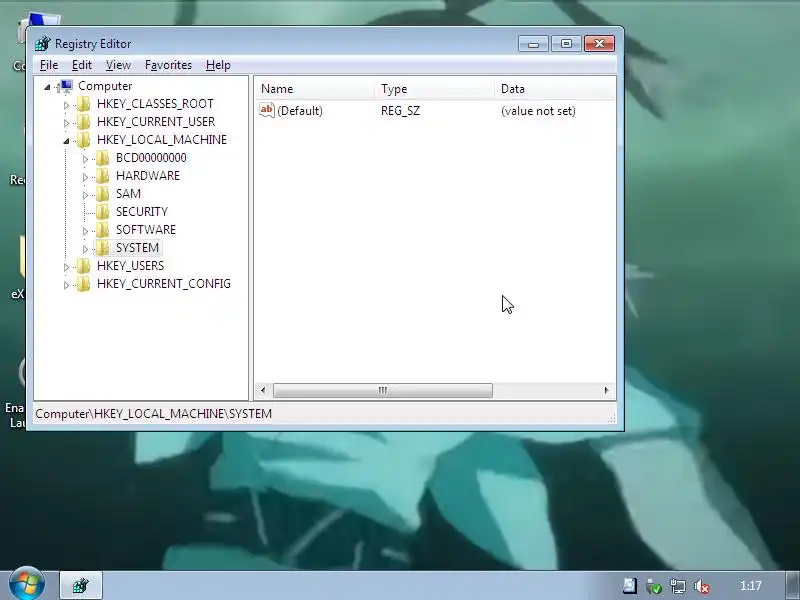Click HKEY_USERS folder icon
800x600 pixels.
click(x=83, y=266)
